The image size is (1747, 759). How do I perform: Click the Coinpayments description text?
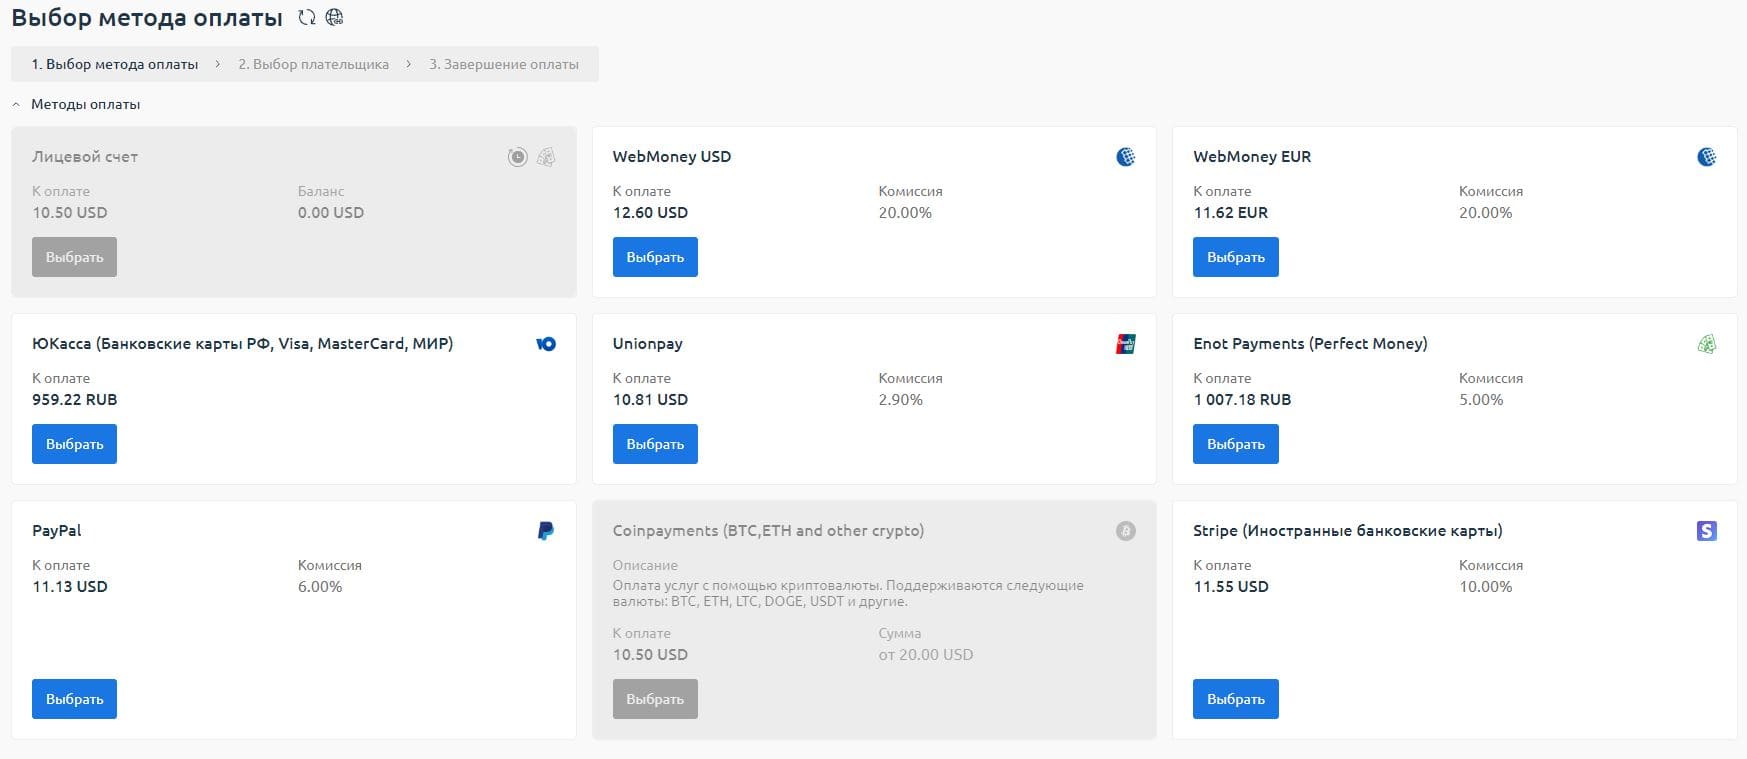pos(848,593)
